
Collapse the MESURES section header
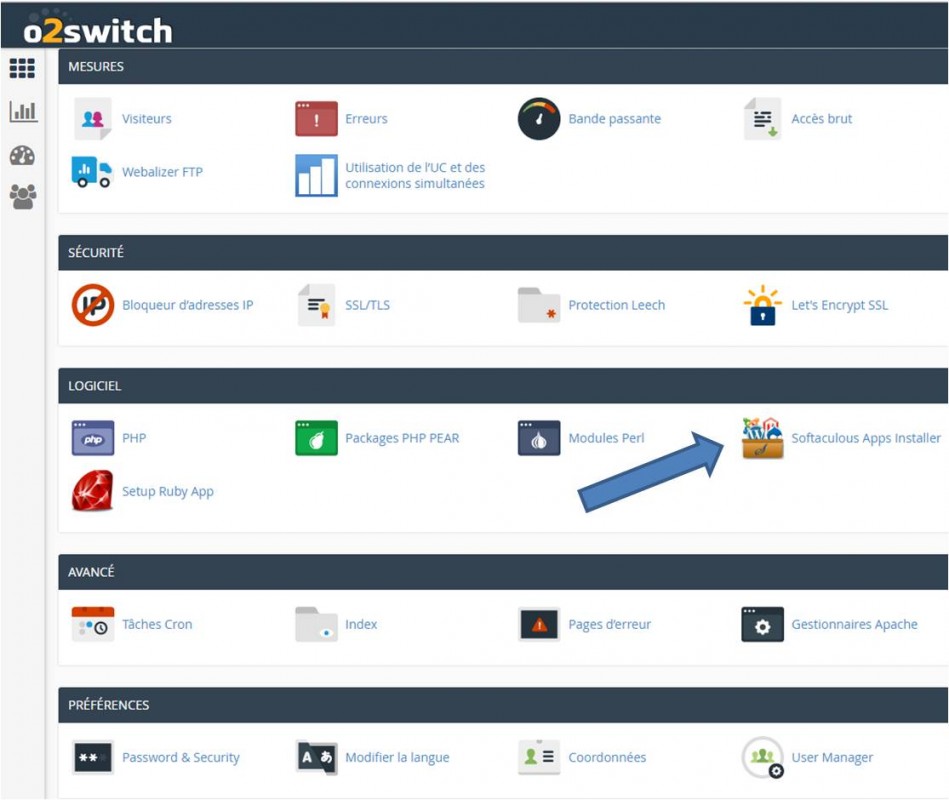503,67
